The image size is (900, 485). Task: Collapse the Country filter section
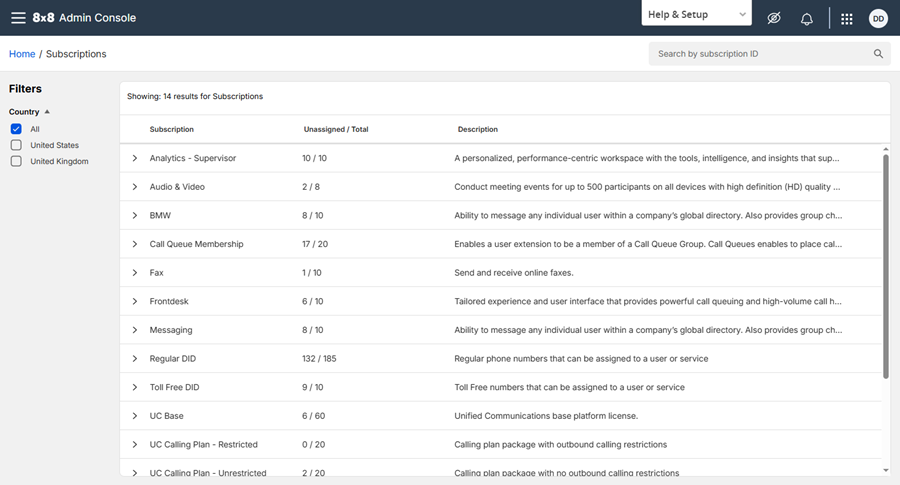tap(29, 112)
